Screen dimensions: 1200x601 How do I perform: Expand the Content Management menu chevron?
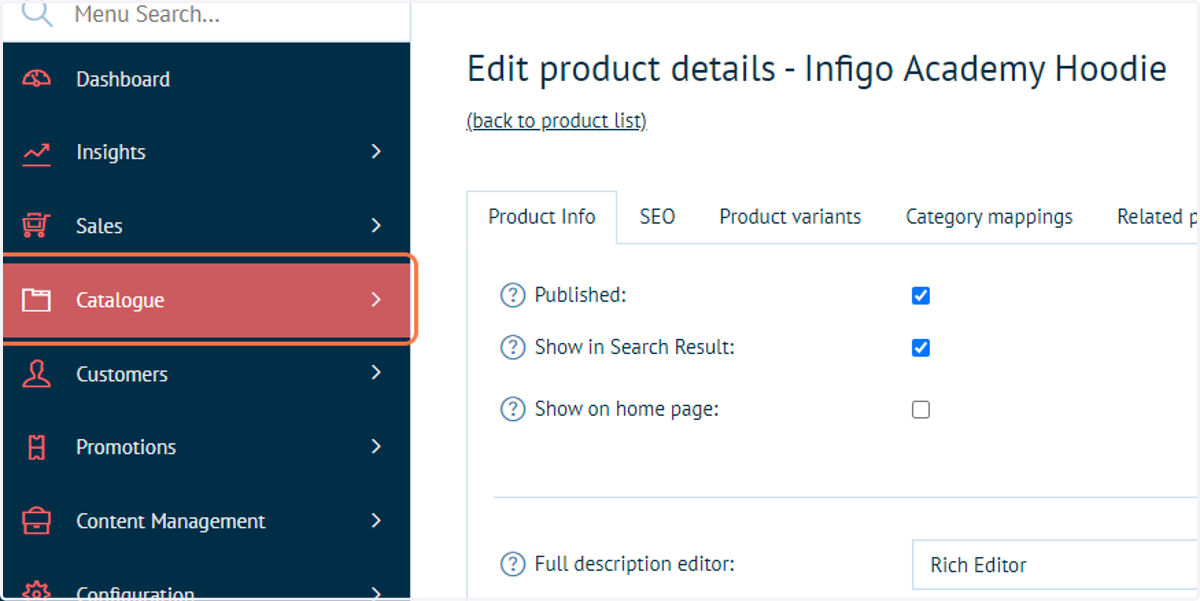click(x=376, y=520)
